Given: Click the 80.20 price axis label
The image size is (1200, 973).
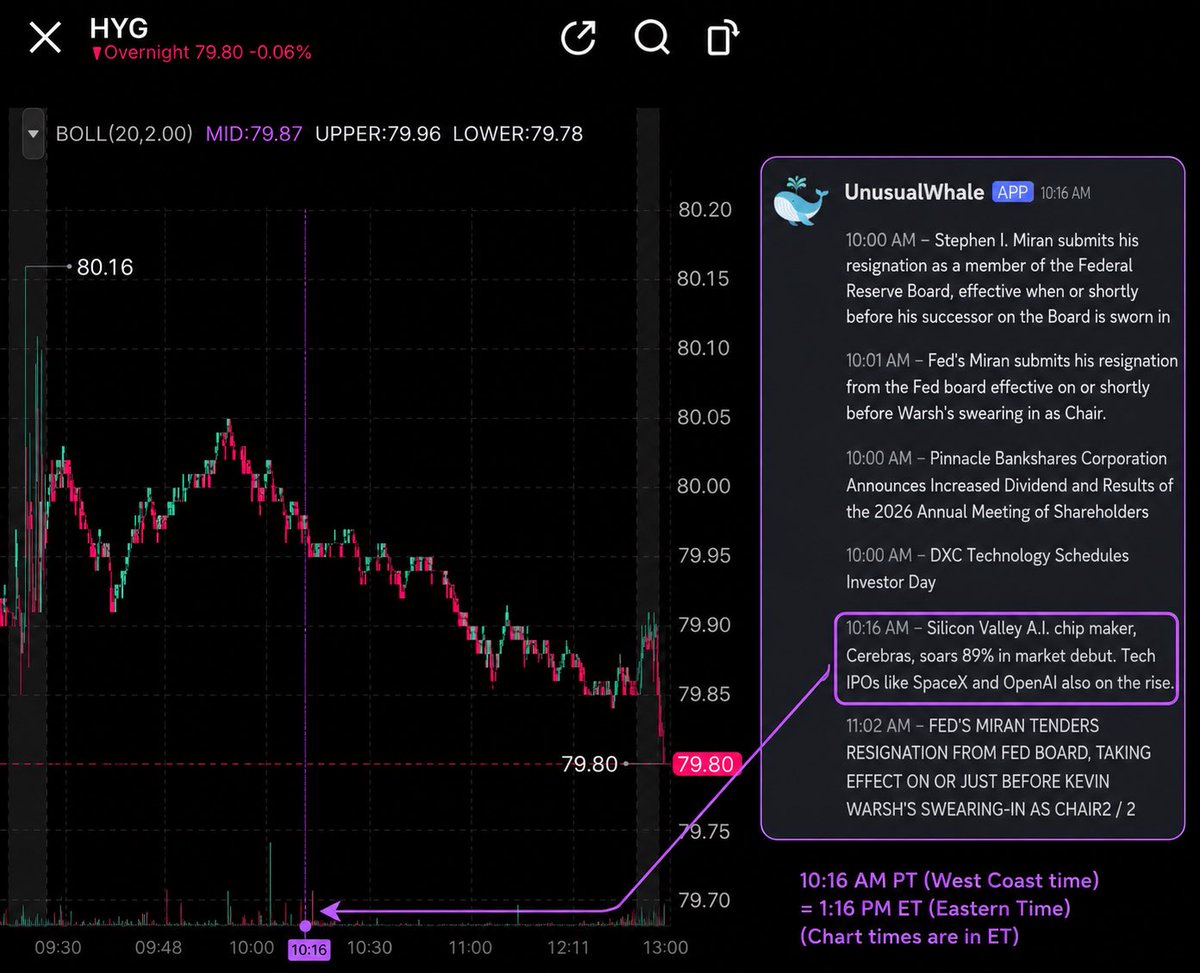Looking at the screenshot, I should 704,210.
